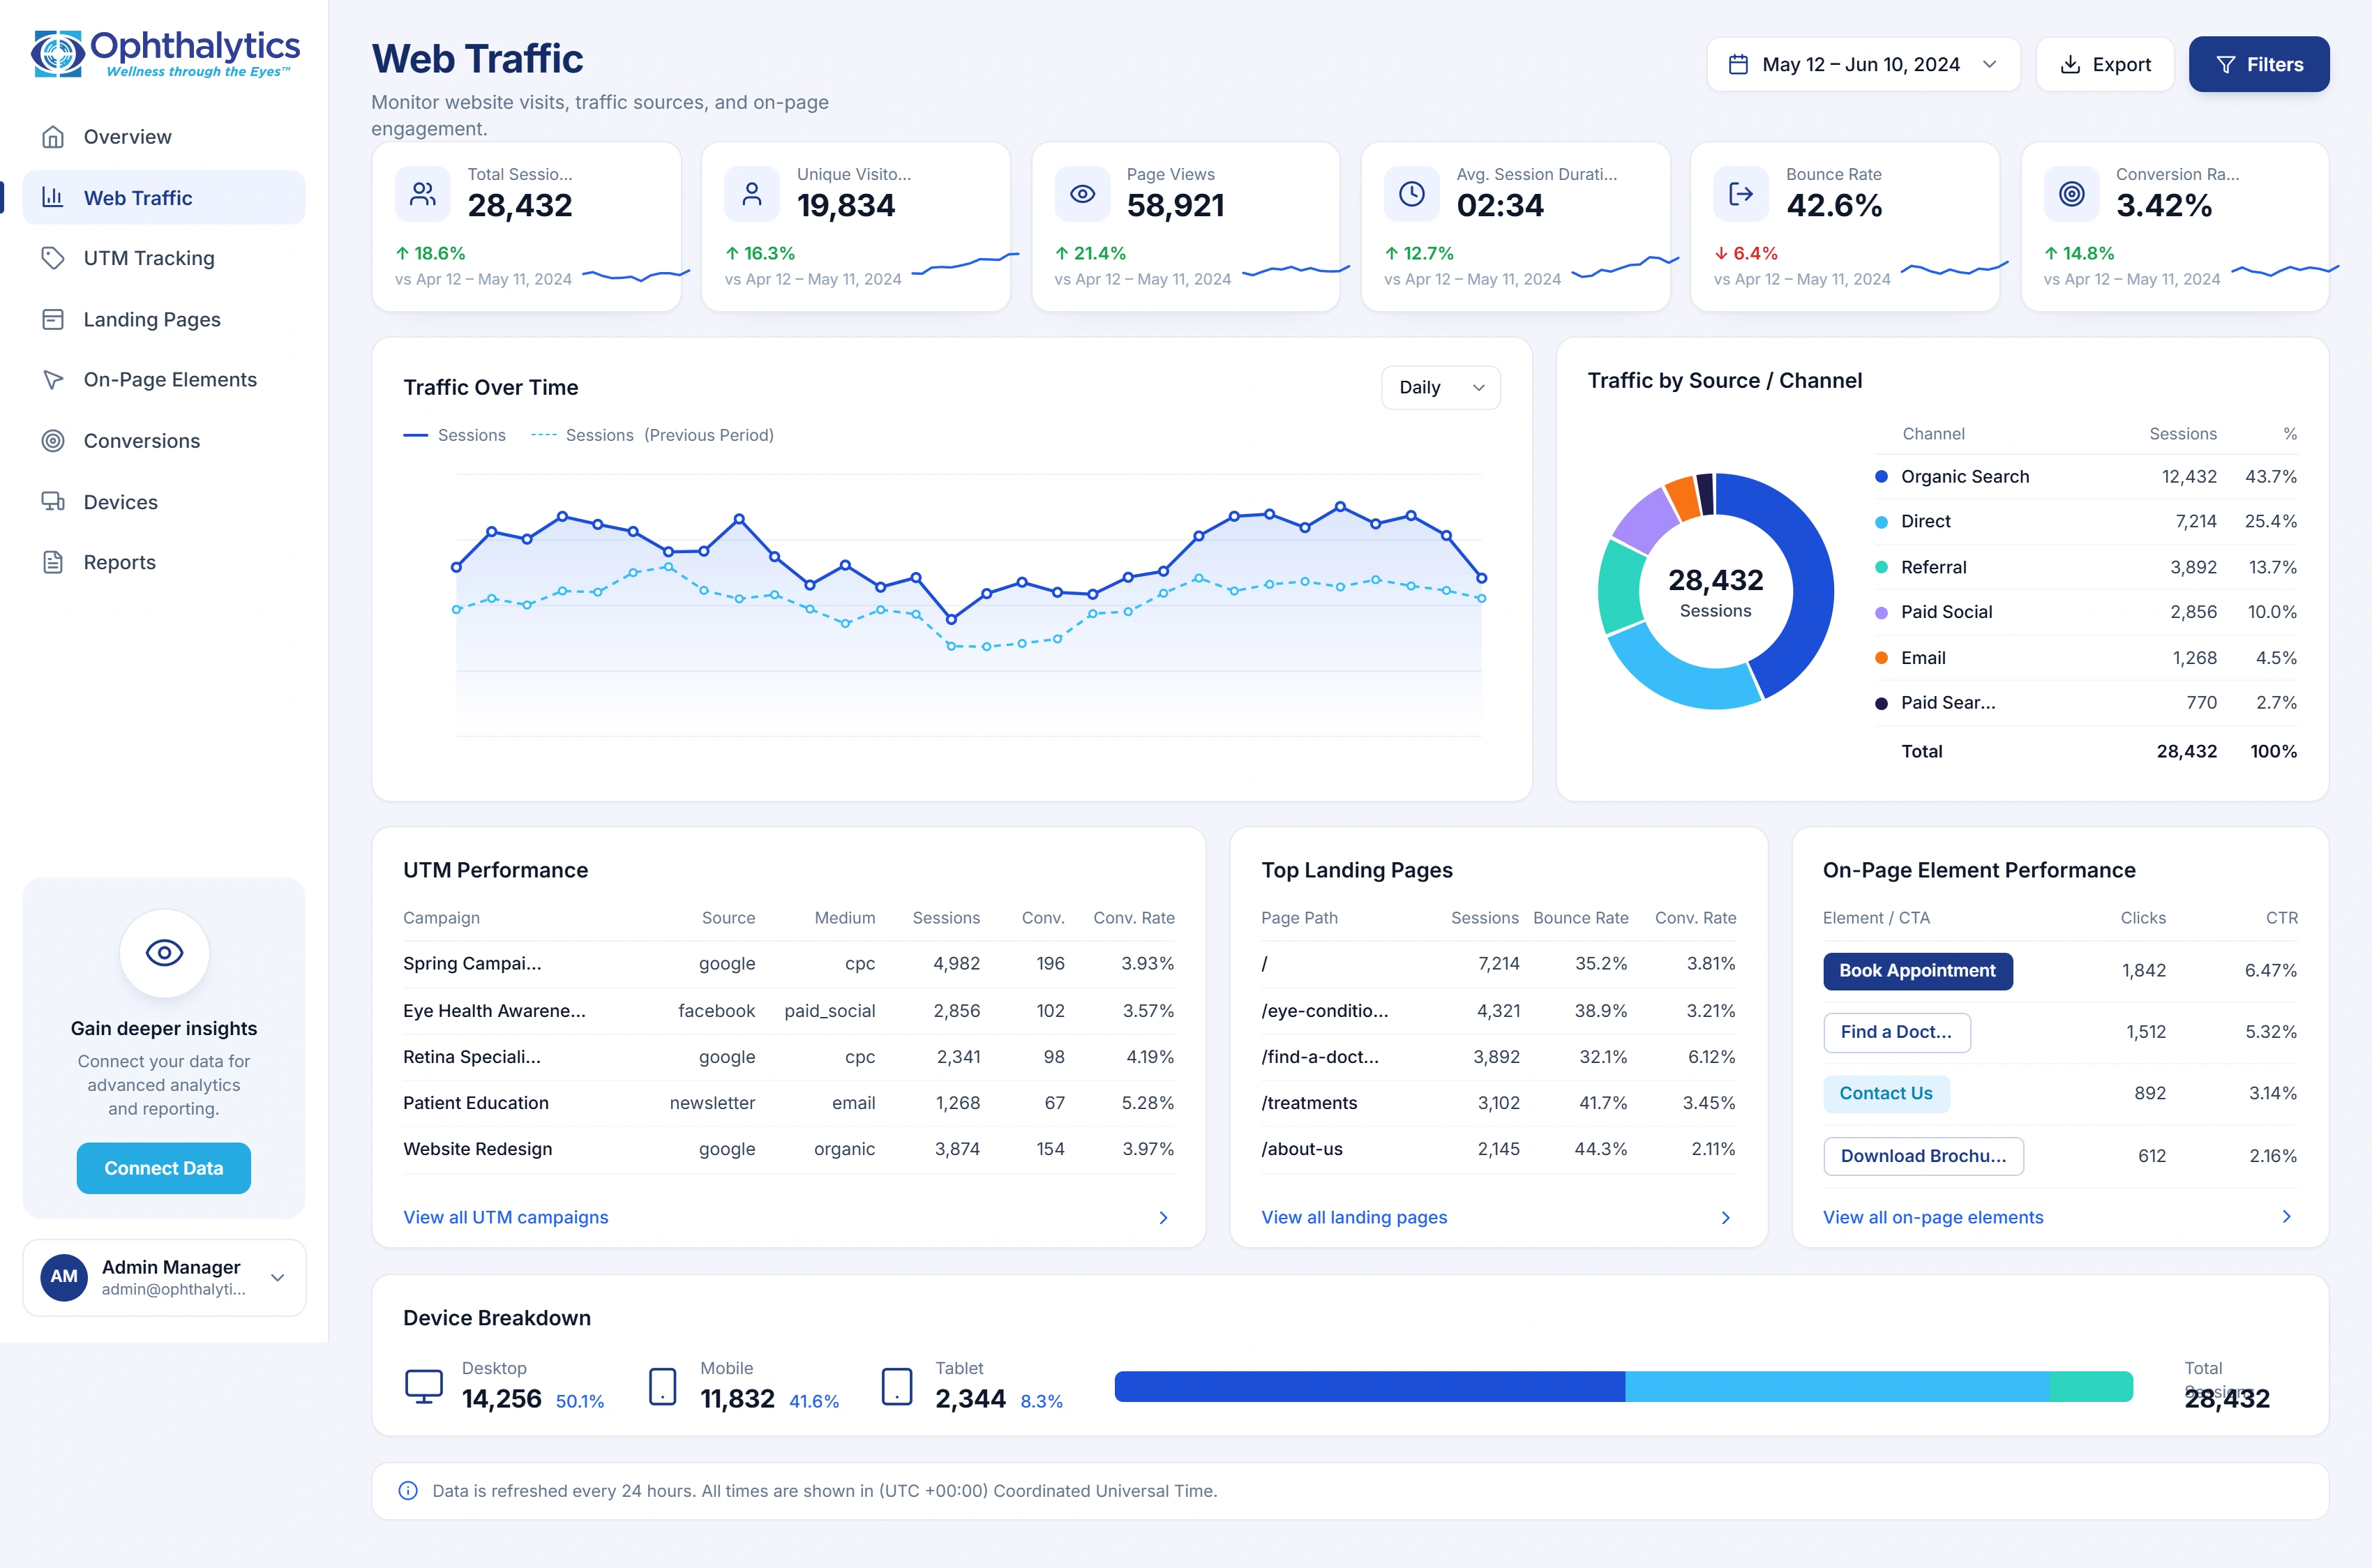Open View all UTM campaigns link
The height and width of the screenshot is (1568, 2372).
(505, 1218)
